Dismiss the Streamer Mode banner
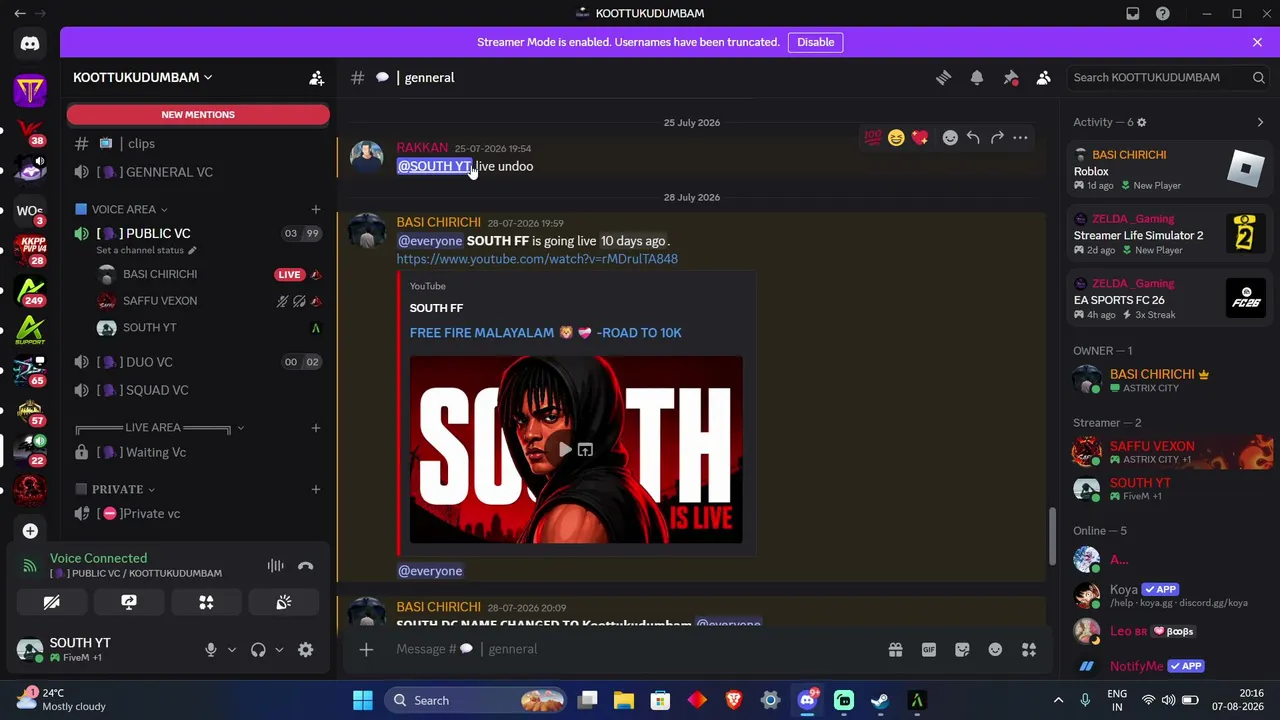The width and height of the screenshot is (1280, 720). (1257, 42)
